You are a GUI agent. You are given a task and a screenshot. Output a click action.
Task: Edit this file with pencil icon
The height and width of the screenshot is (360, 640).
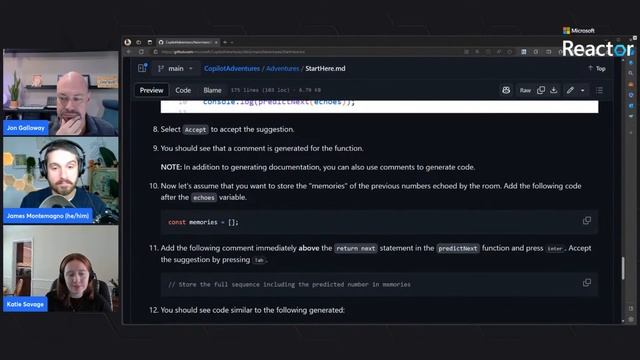(570, 90)
